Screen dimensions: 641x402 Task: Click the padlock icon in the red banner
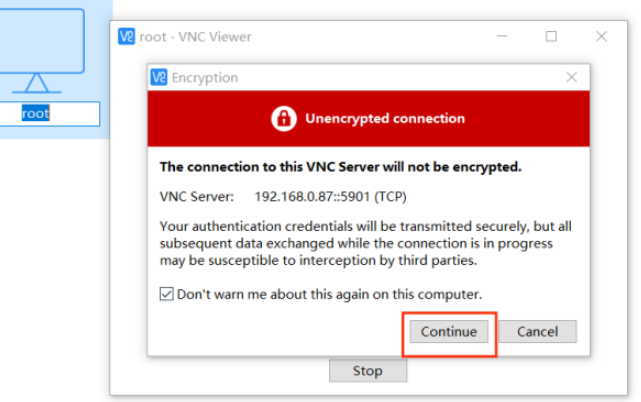click(x=284, y=119)
